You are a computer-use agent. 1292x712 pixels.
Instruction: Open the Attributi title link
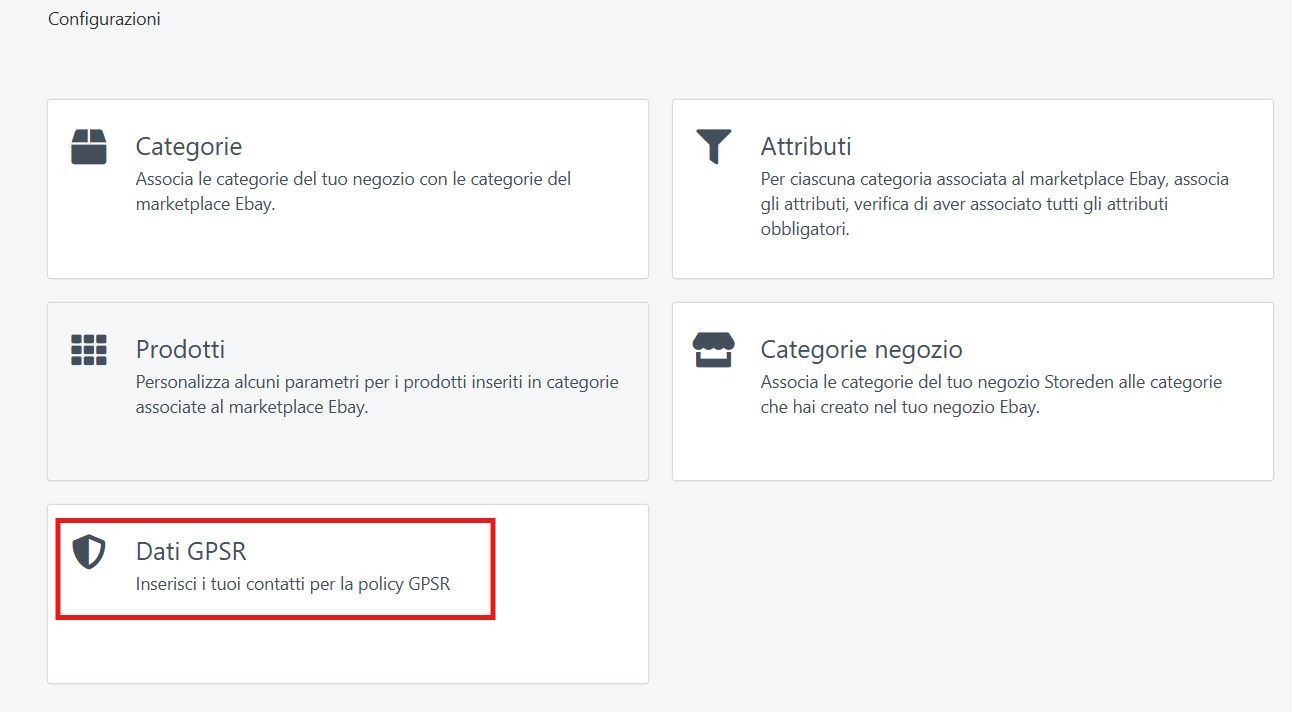pyautogui.click(x=805, y=147)
